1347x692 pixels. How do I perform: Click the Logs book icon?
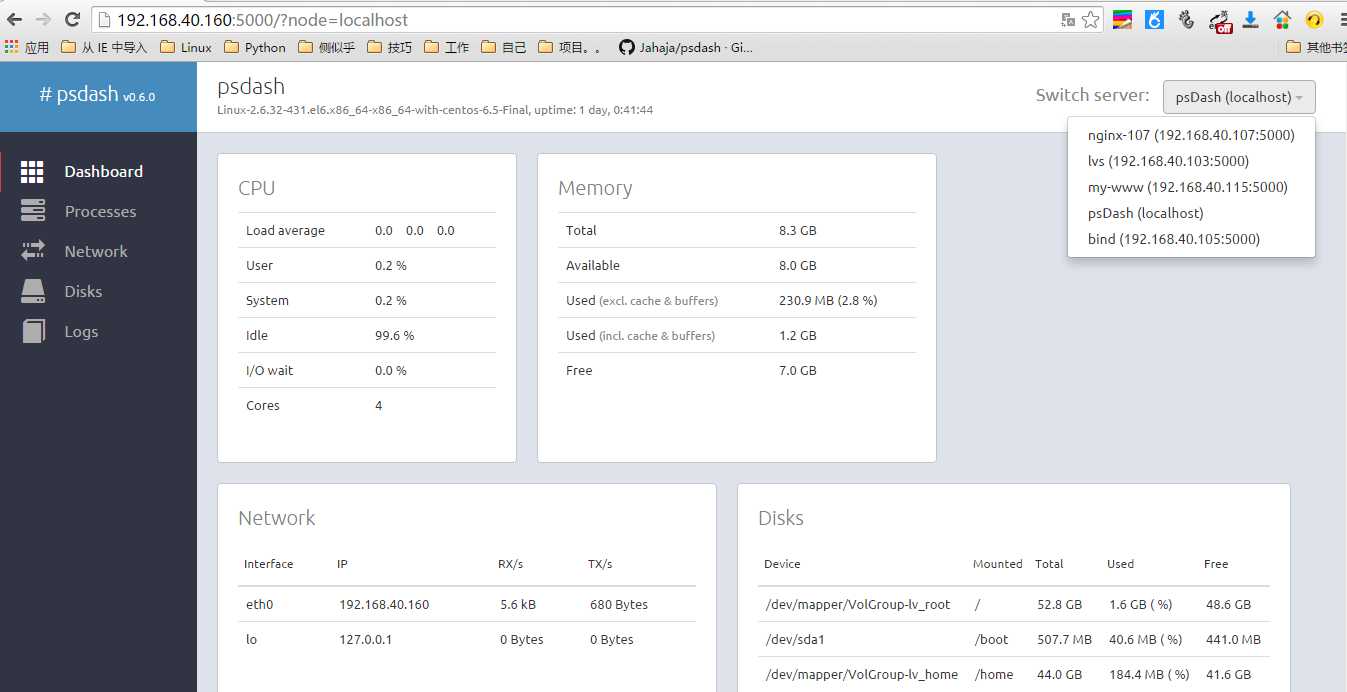(33, 331)
